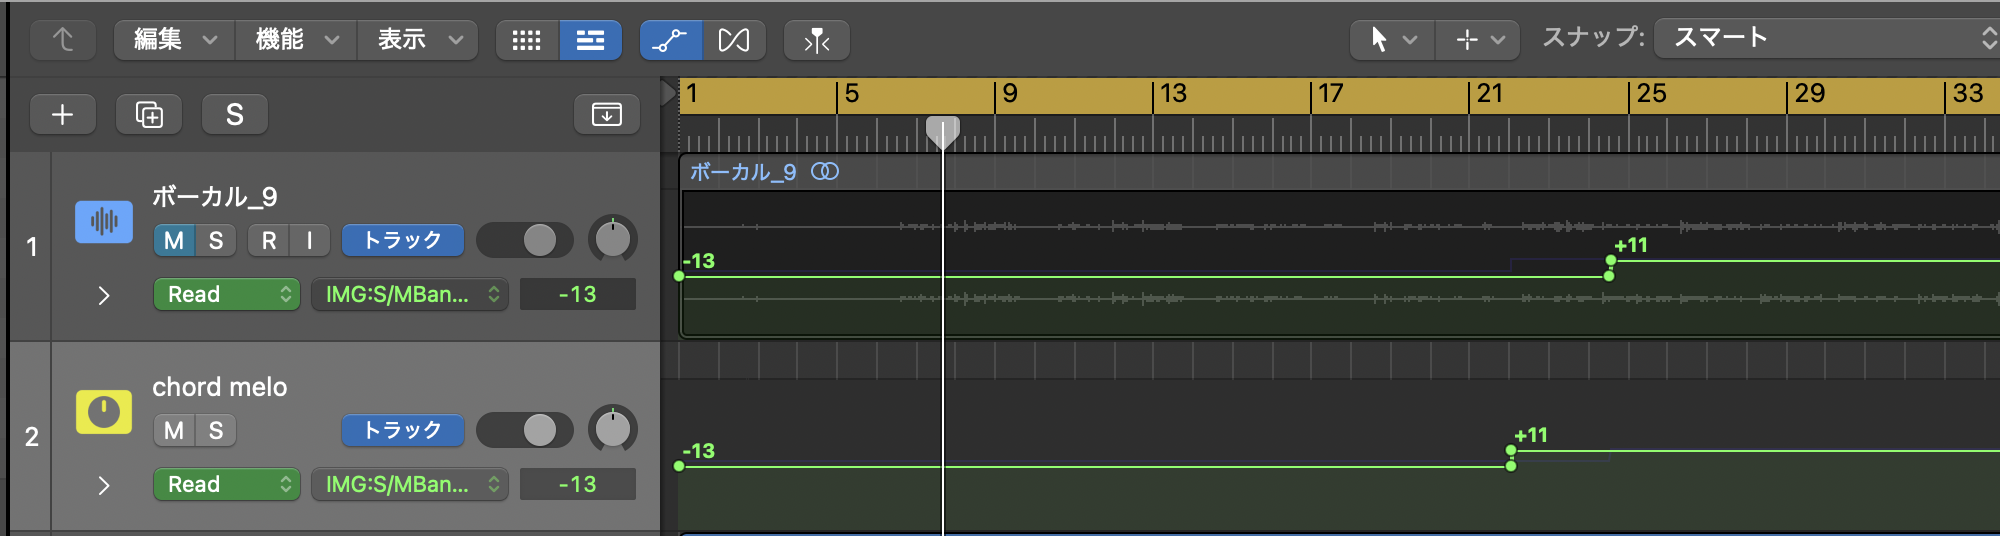Open the スナップ スマート dropdown
The image size is (2000, 536).
click(x=1826, y=39)
